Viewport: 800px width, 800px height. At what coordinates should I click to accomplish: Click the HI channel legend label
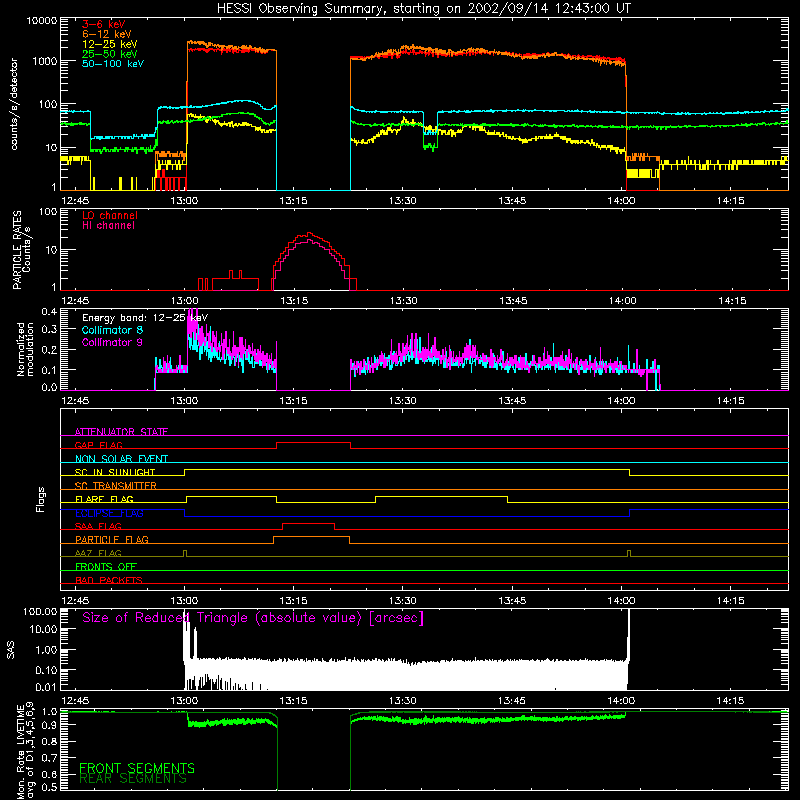click(108, 225)
